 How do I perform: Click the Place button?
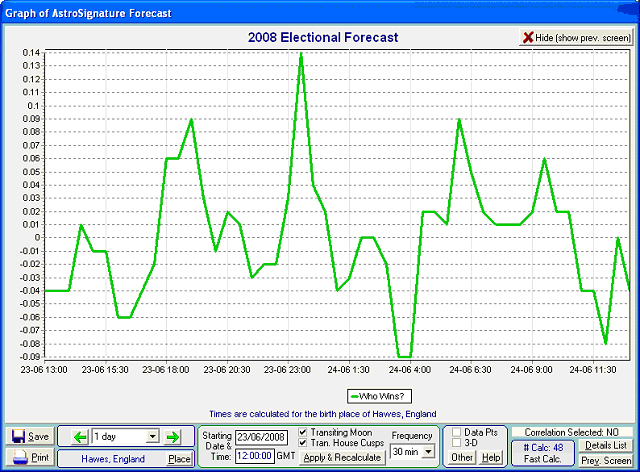click(x=179, y=459)
